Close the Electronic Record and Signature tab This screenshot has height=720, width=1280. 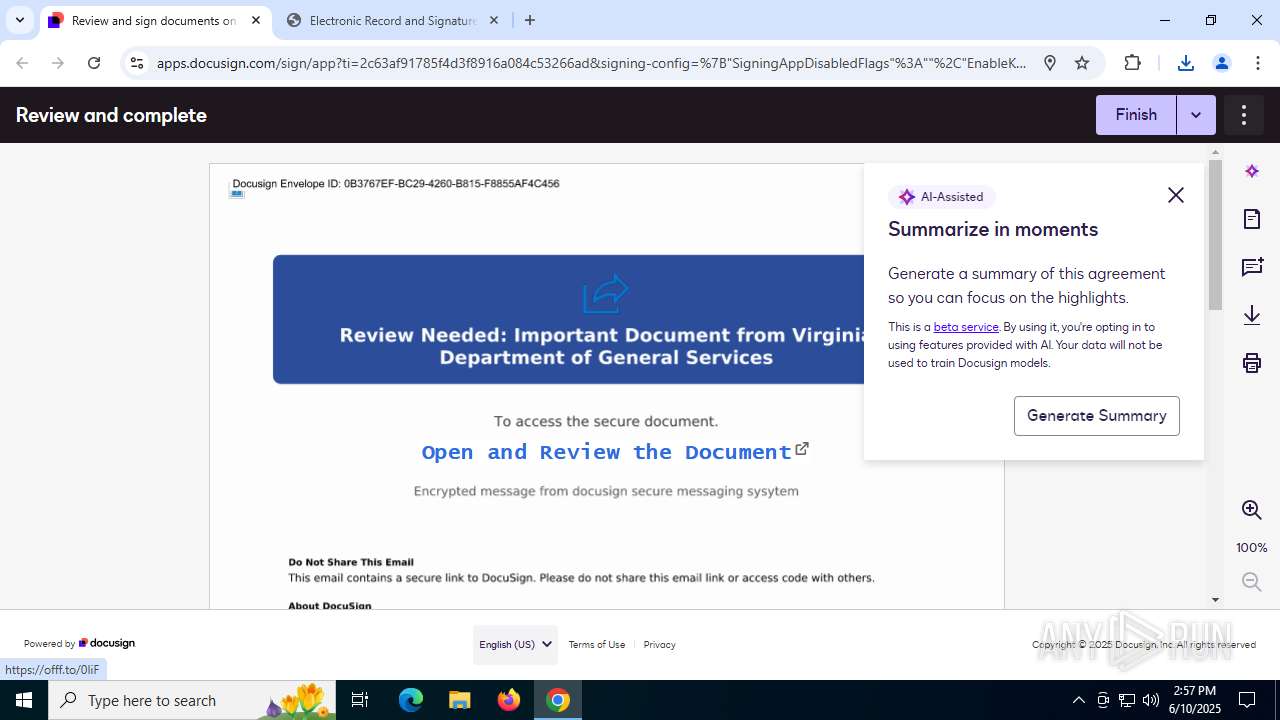pyautogui.click(x=494, y=20)
